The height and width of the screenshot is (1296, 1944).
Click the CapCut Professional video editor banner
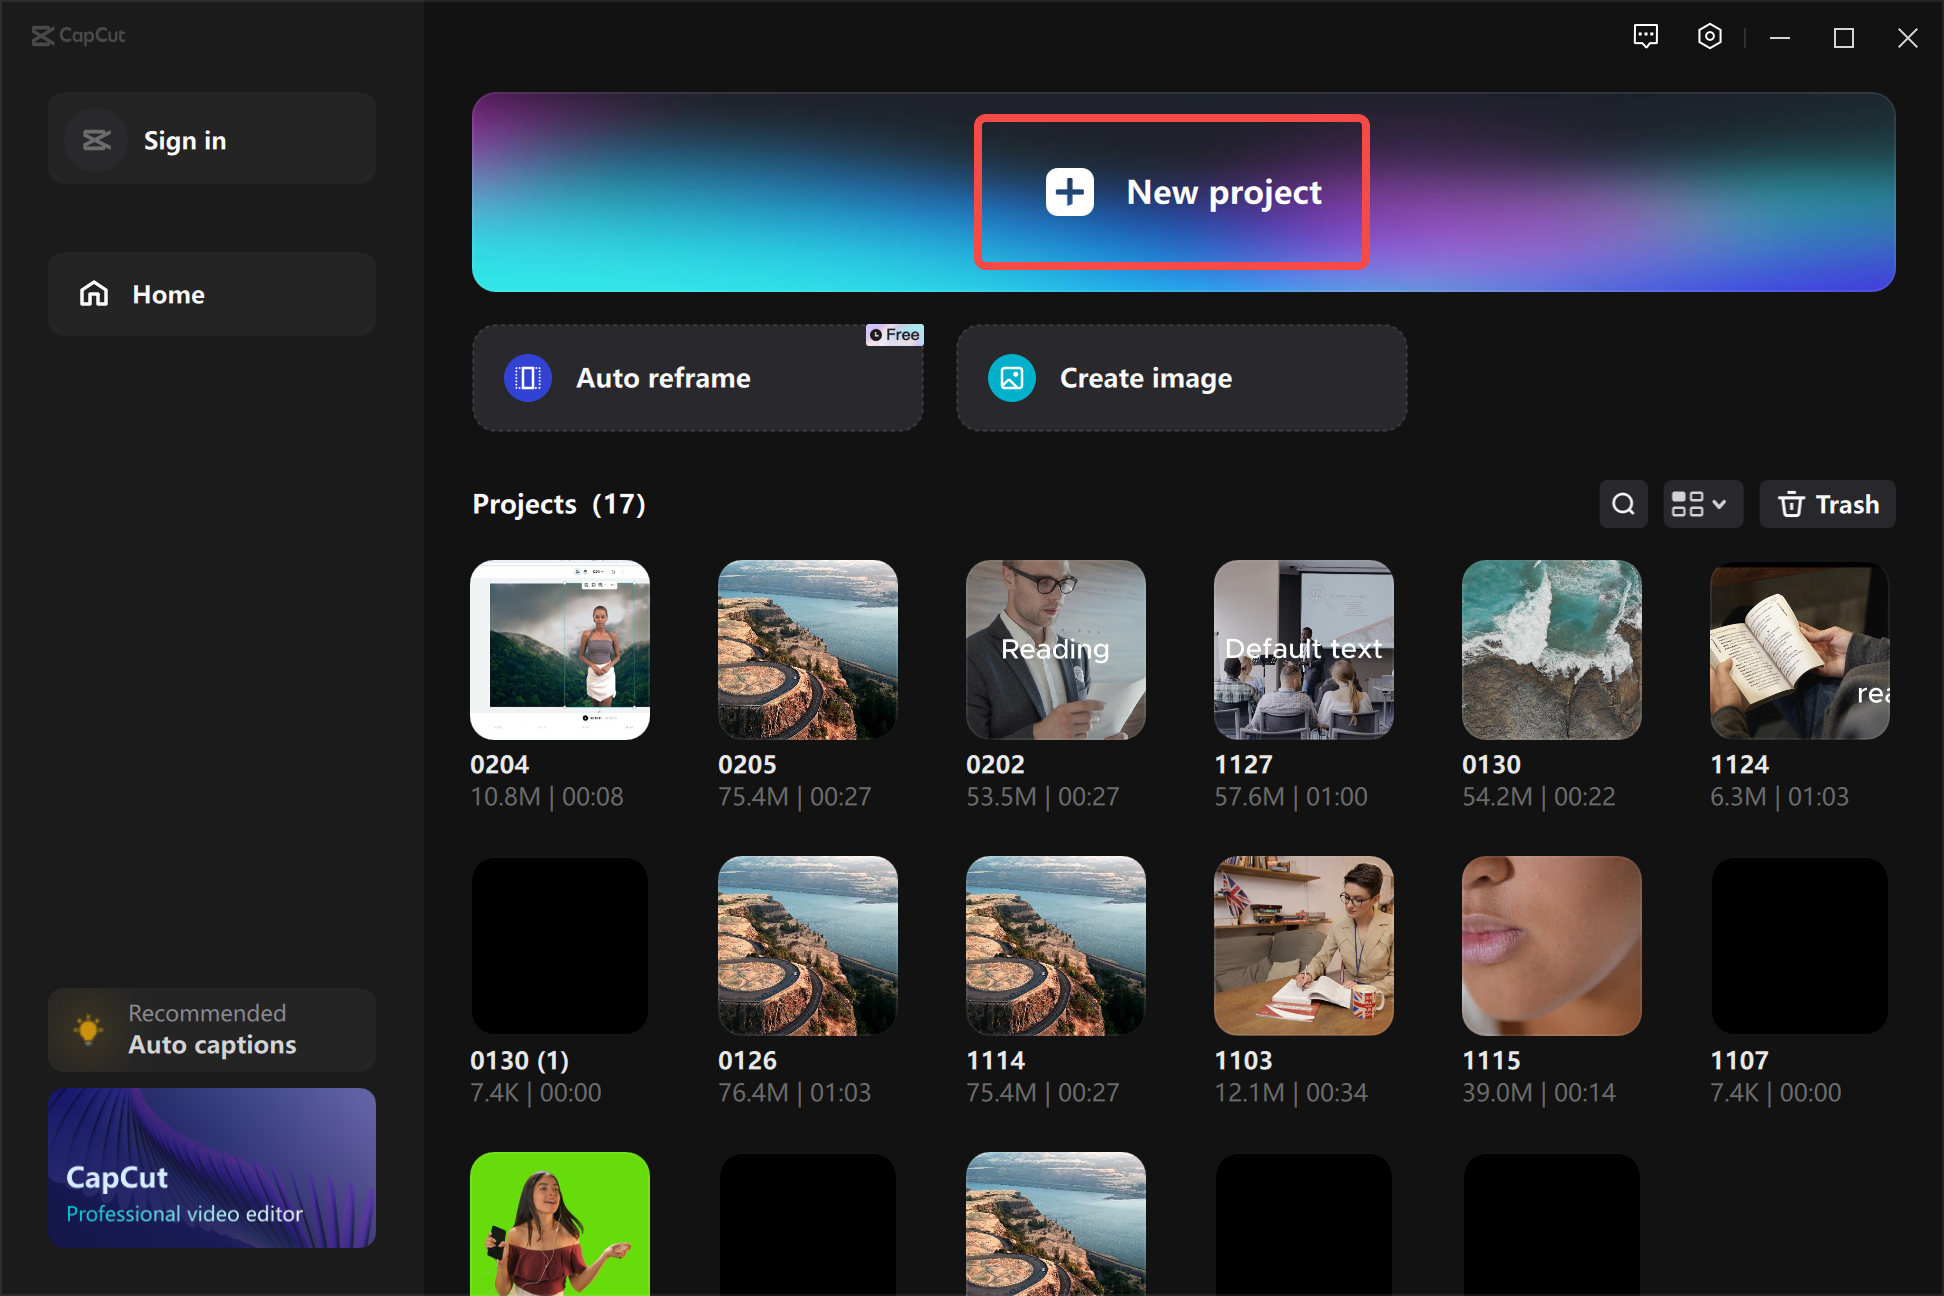click(211, 1167)
